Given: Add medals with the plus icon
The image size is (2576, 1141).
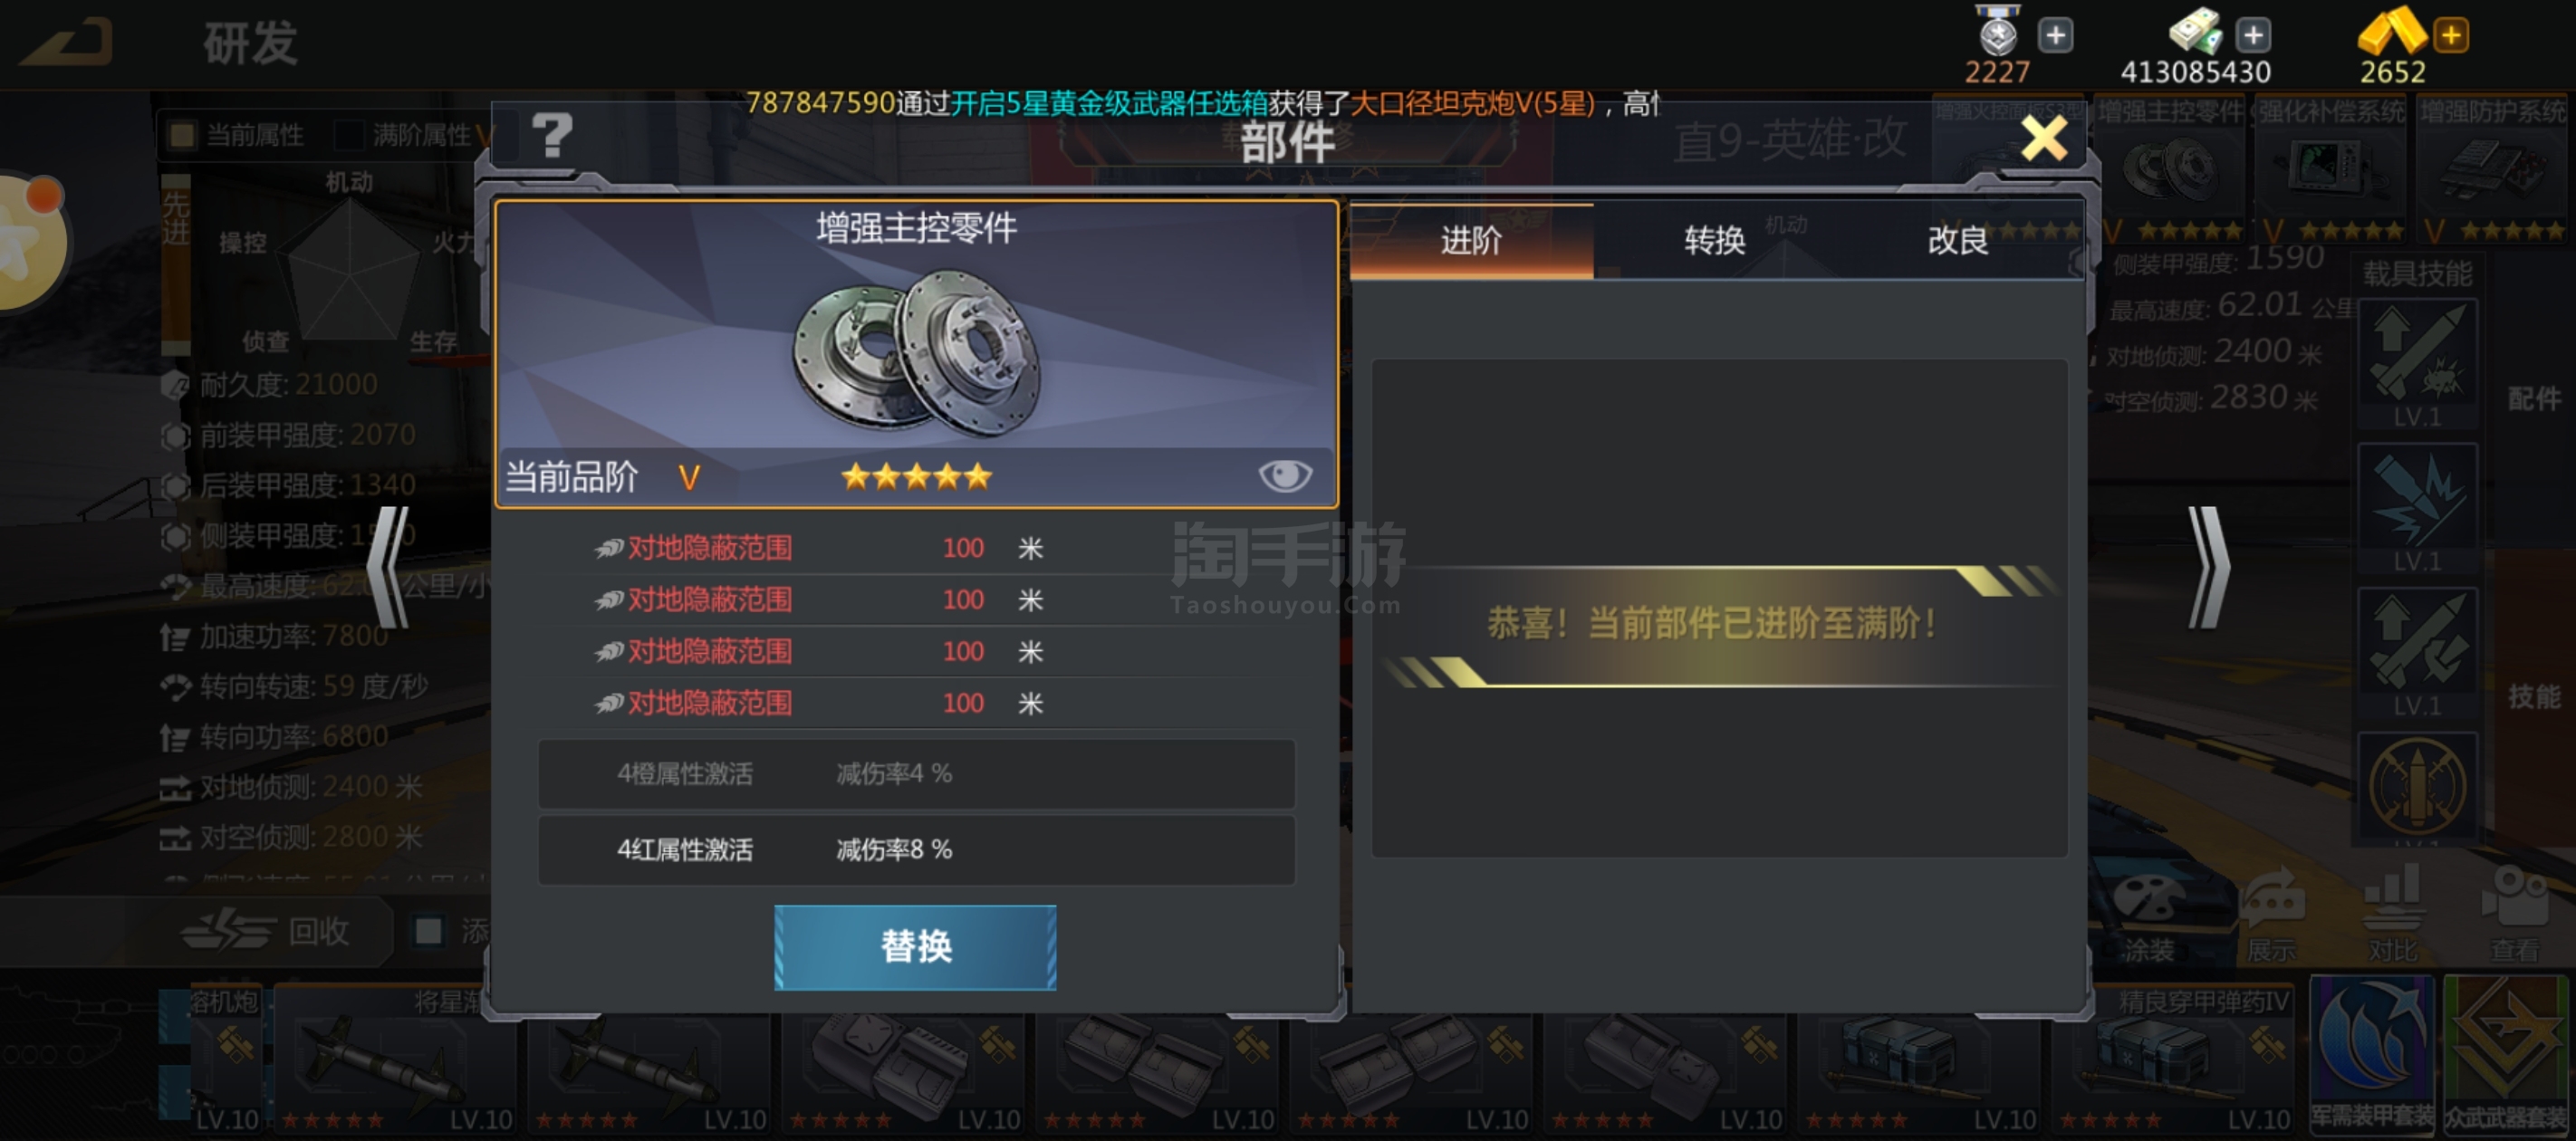Looking at the screenshot, I should 2055,36.
